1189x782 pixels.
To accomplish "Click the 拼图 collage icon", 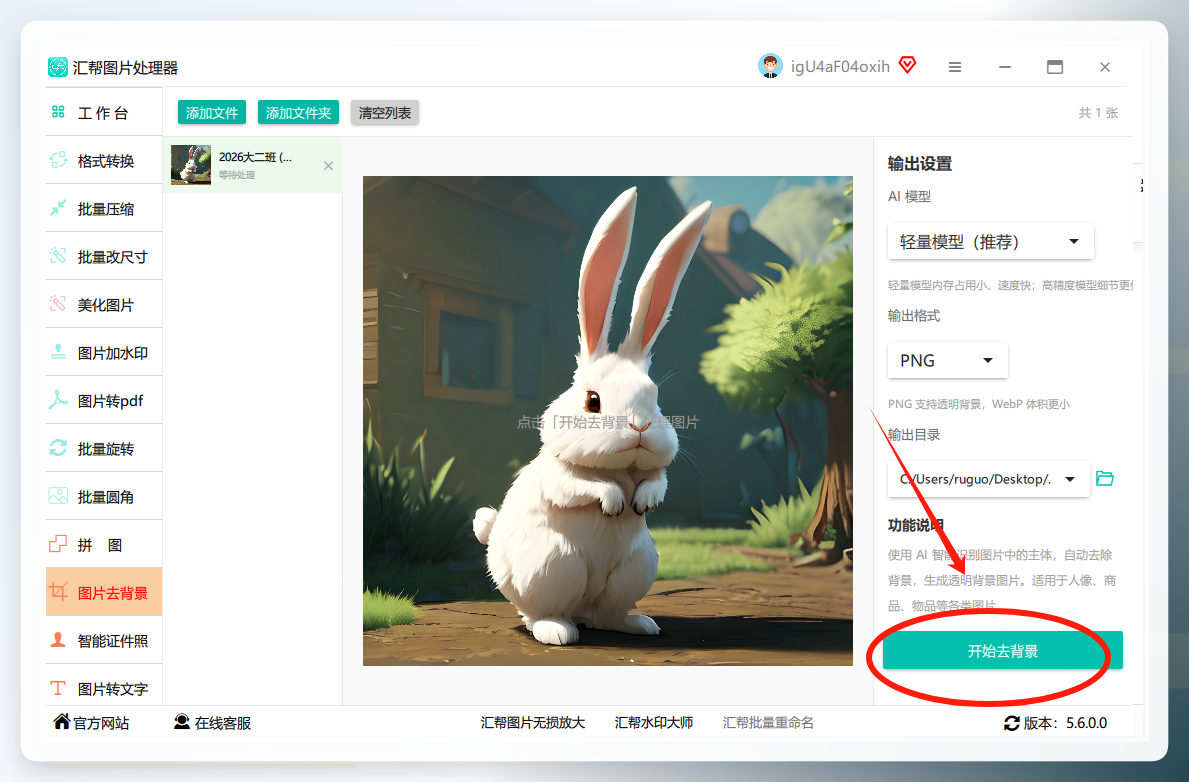I will point(58,544).
